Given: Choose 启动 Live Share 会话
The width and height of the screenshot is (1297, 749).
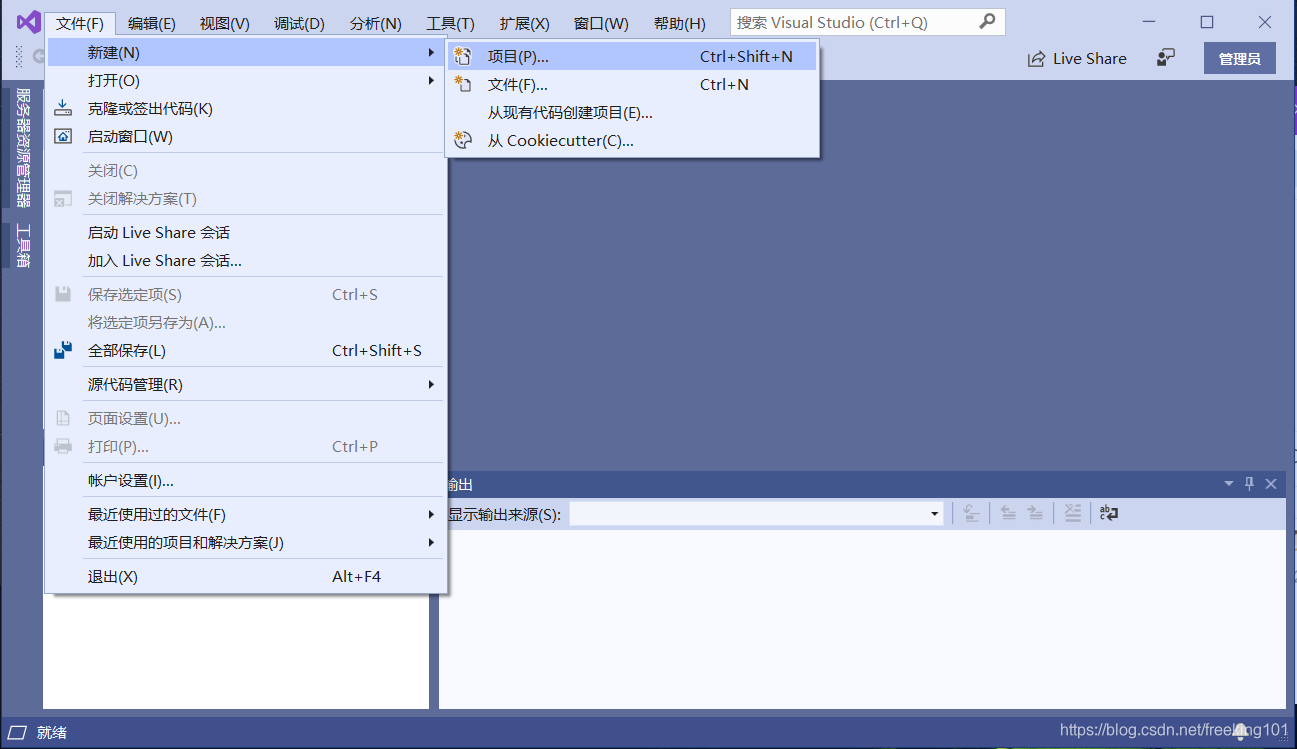Looking at the screenshot, I should [x=246, y=233].
